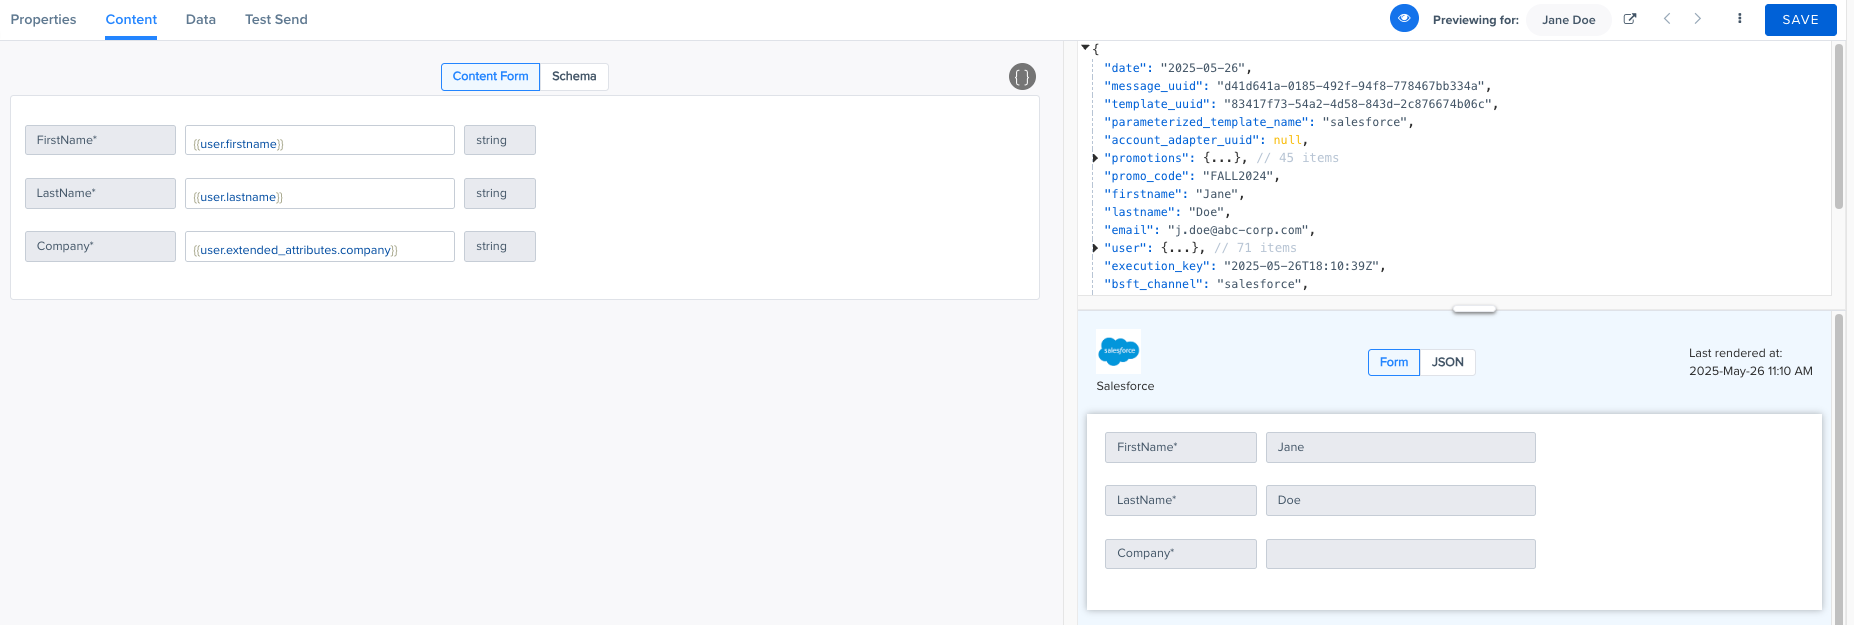Save the template with SAVE button

[x=1800, y=20]
